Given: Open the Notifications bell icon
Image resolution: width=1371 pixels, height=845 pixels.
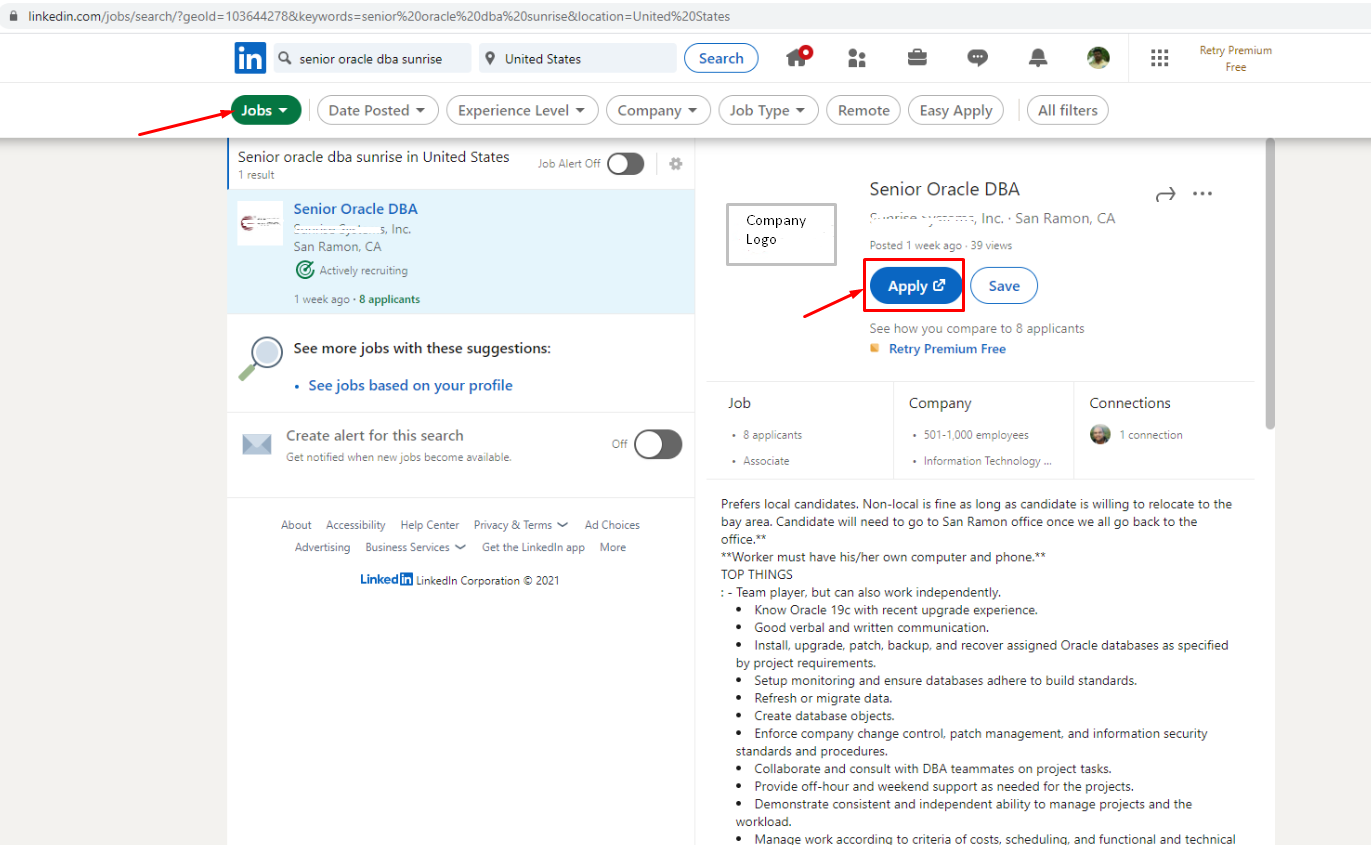Looking at the screenshot, I should click(x=1038, y=58).
